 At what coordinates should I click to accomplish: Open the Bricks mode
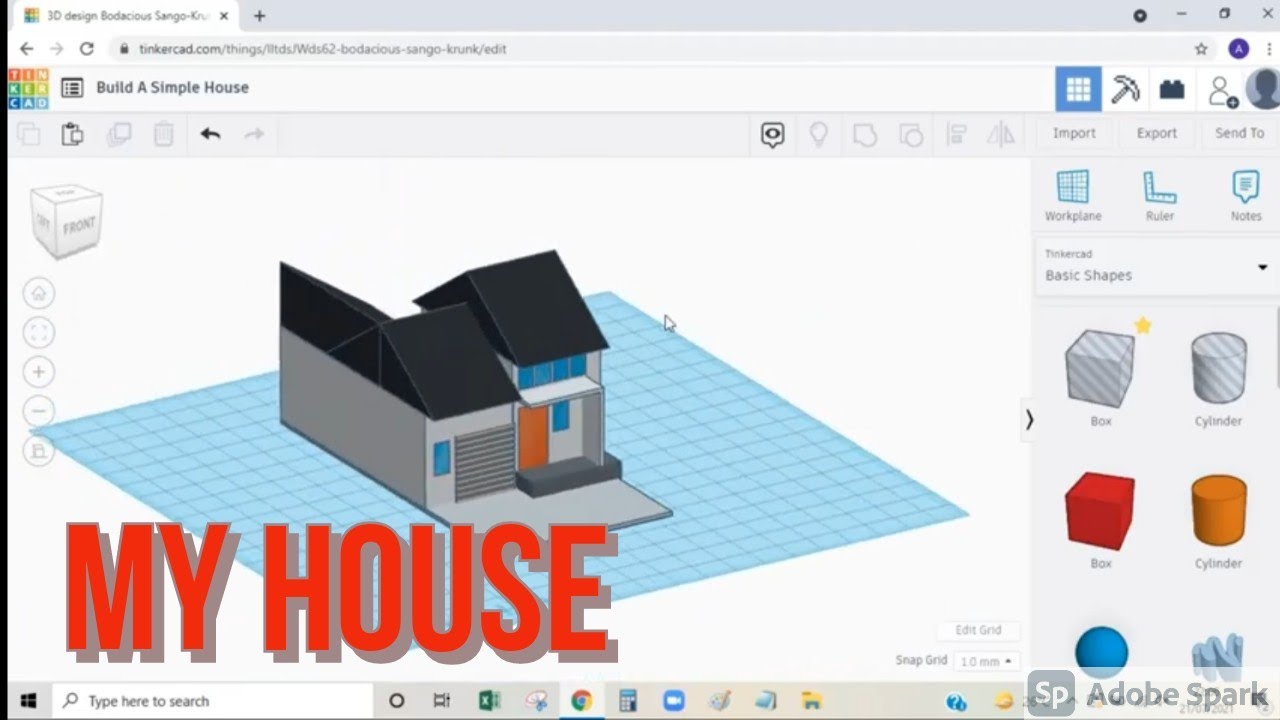pyautogui.click(x=1172, y=90)
